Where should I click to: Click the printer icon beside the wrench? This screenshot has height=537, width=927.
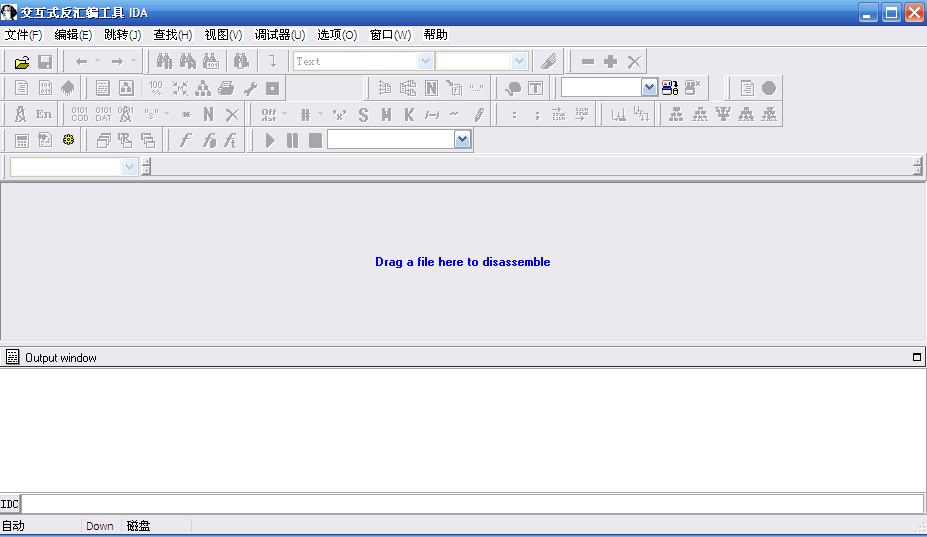pos(226,88)
